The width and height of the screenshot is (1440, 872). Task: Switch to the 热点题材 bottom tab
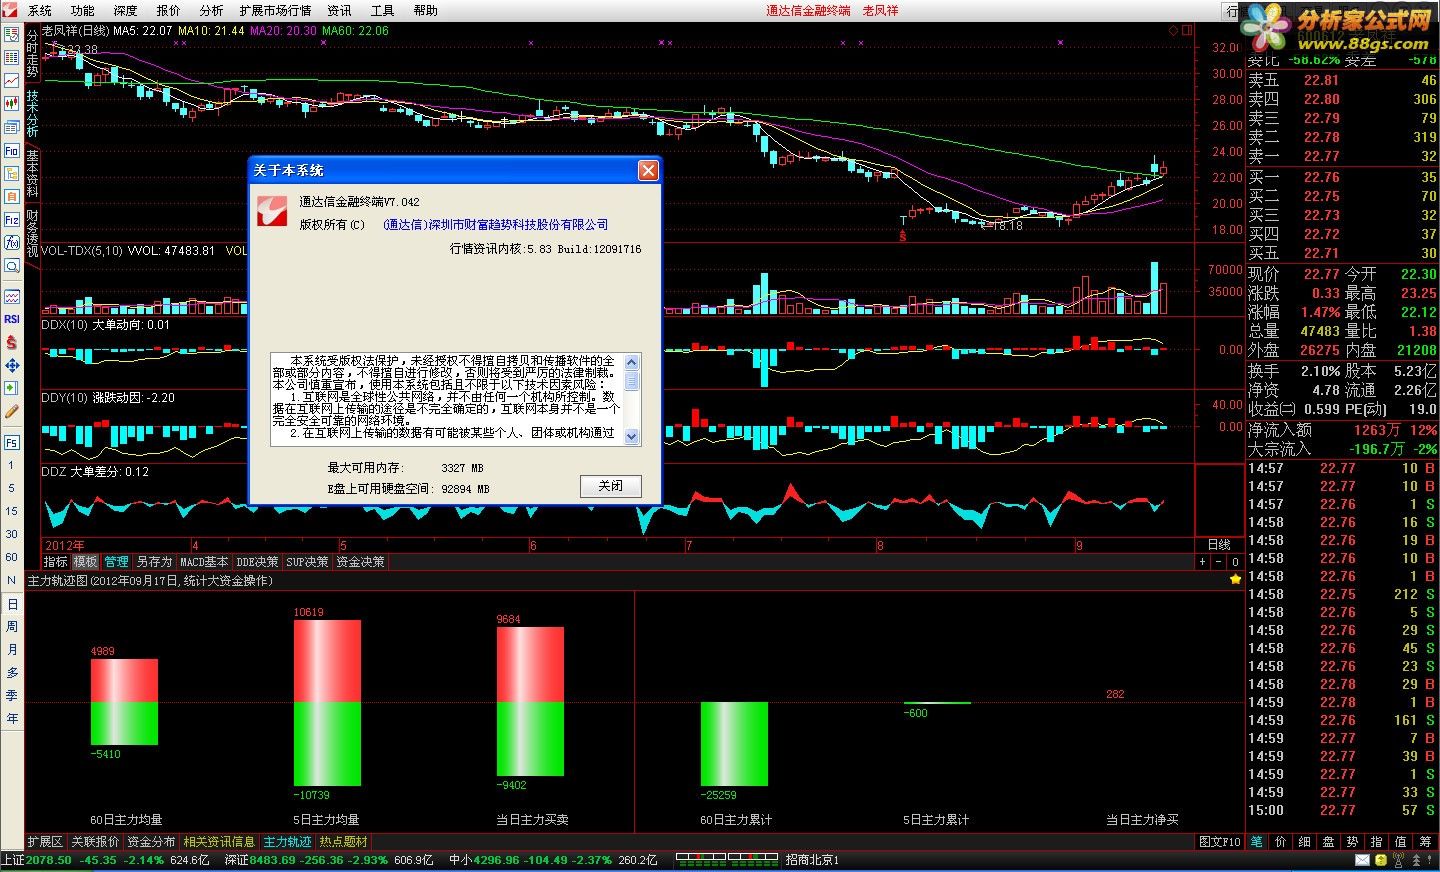pyautogui.click(x=343, y=842)
